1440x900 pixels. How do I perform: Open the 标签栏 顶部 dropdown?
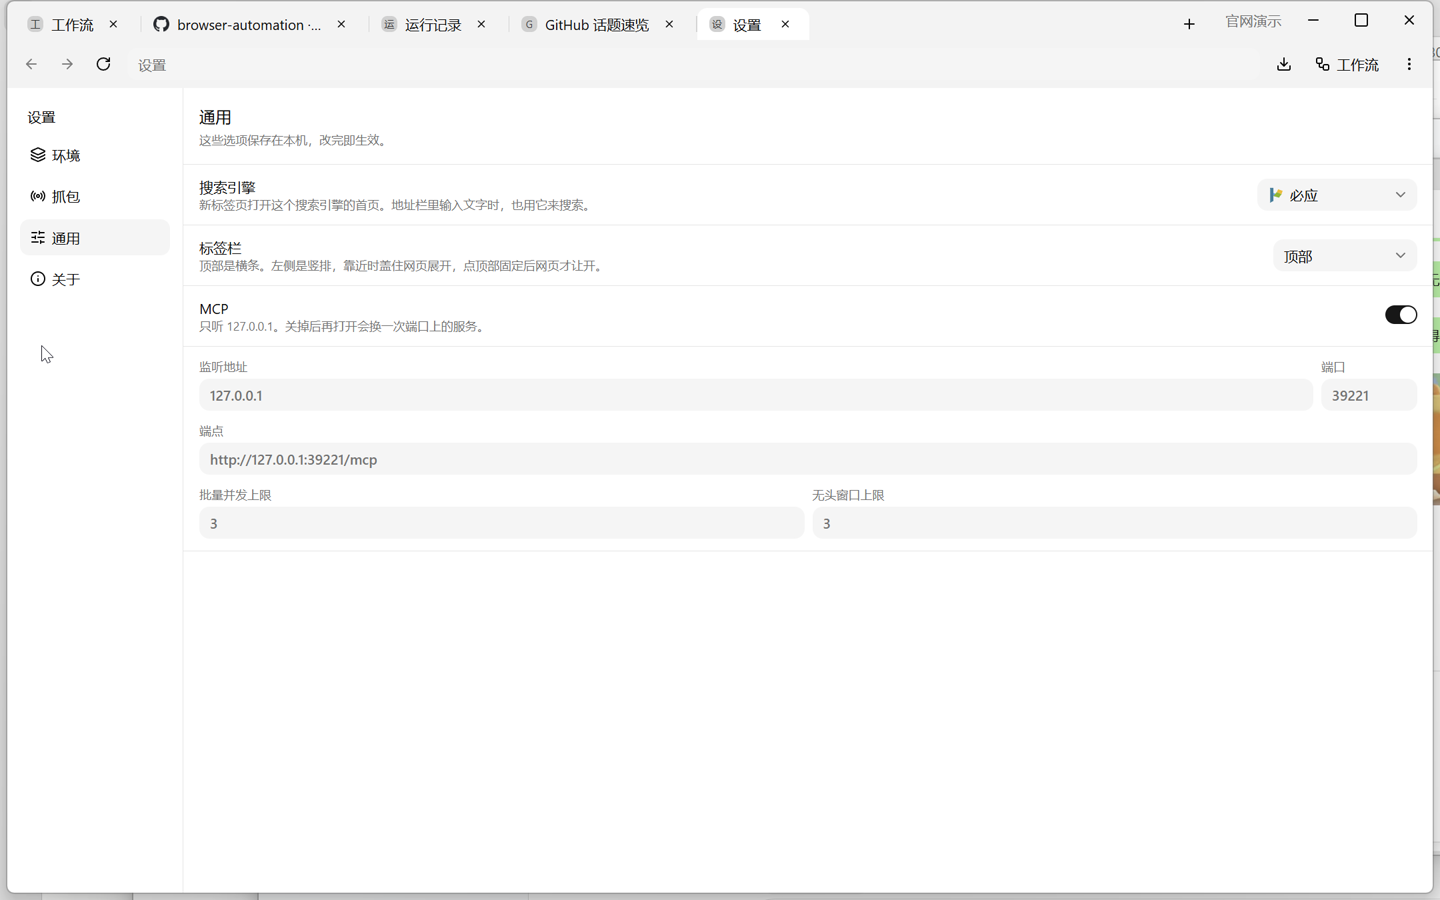(x=1345, y=256)
